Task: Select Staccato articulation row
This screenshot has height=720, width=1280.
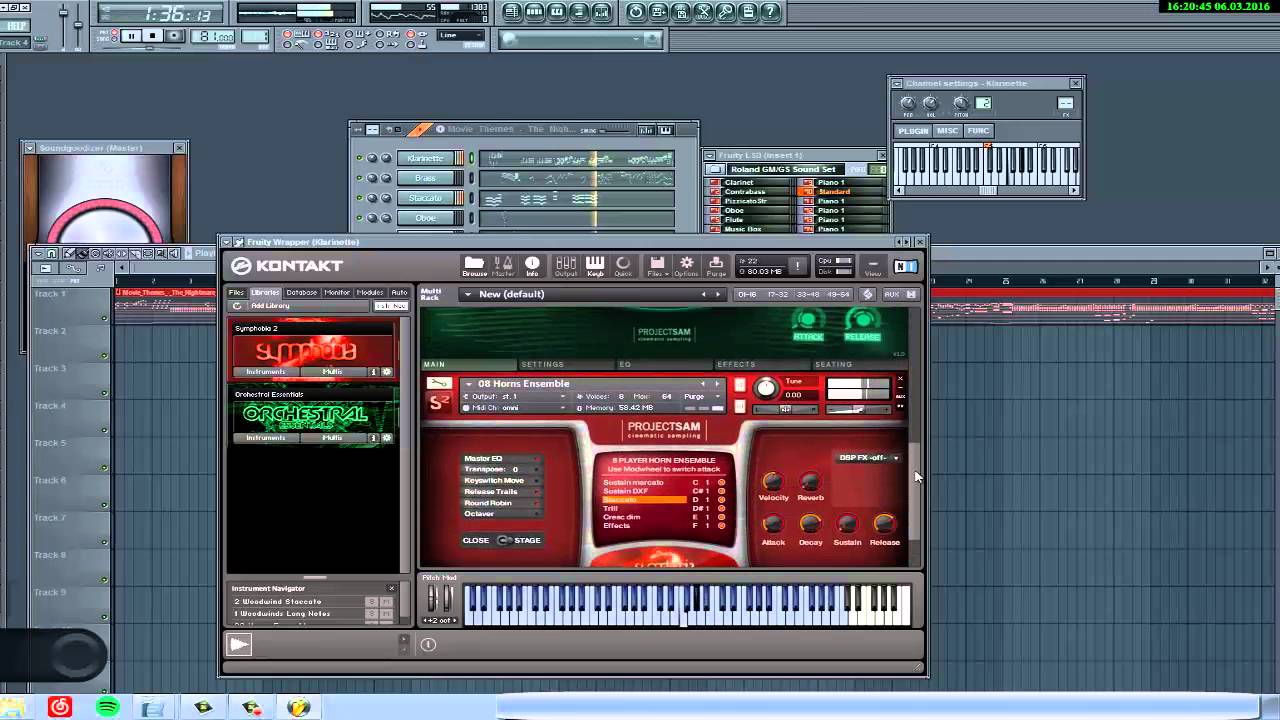Action: tap(645, 500)
